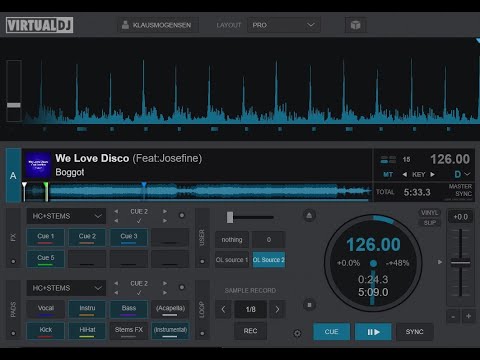This screenshot has width=480, height=360.
Task: Toggle the HiHat stem pad
Action: [x=87, y=330]
